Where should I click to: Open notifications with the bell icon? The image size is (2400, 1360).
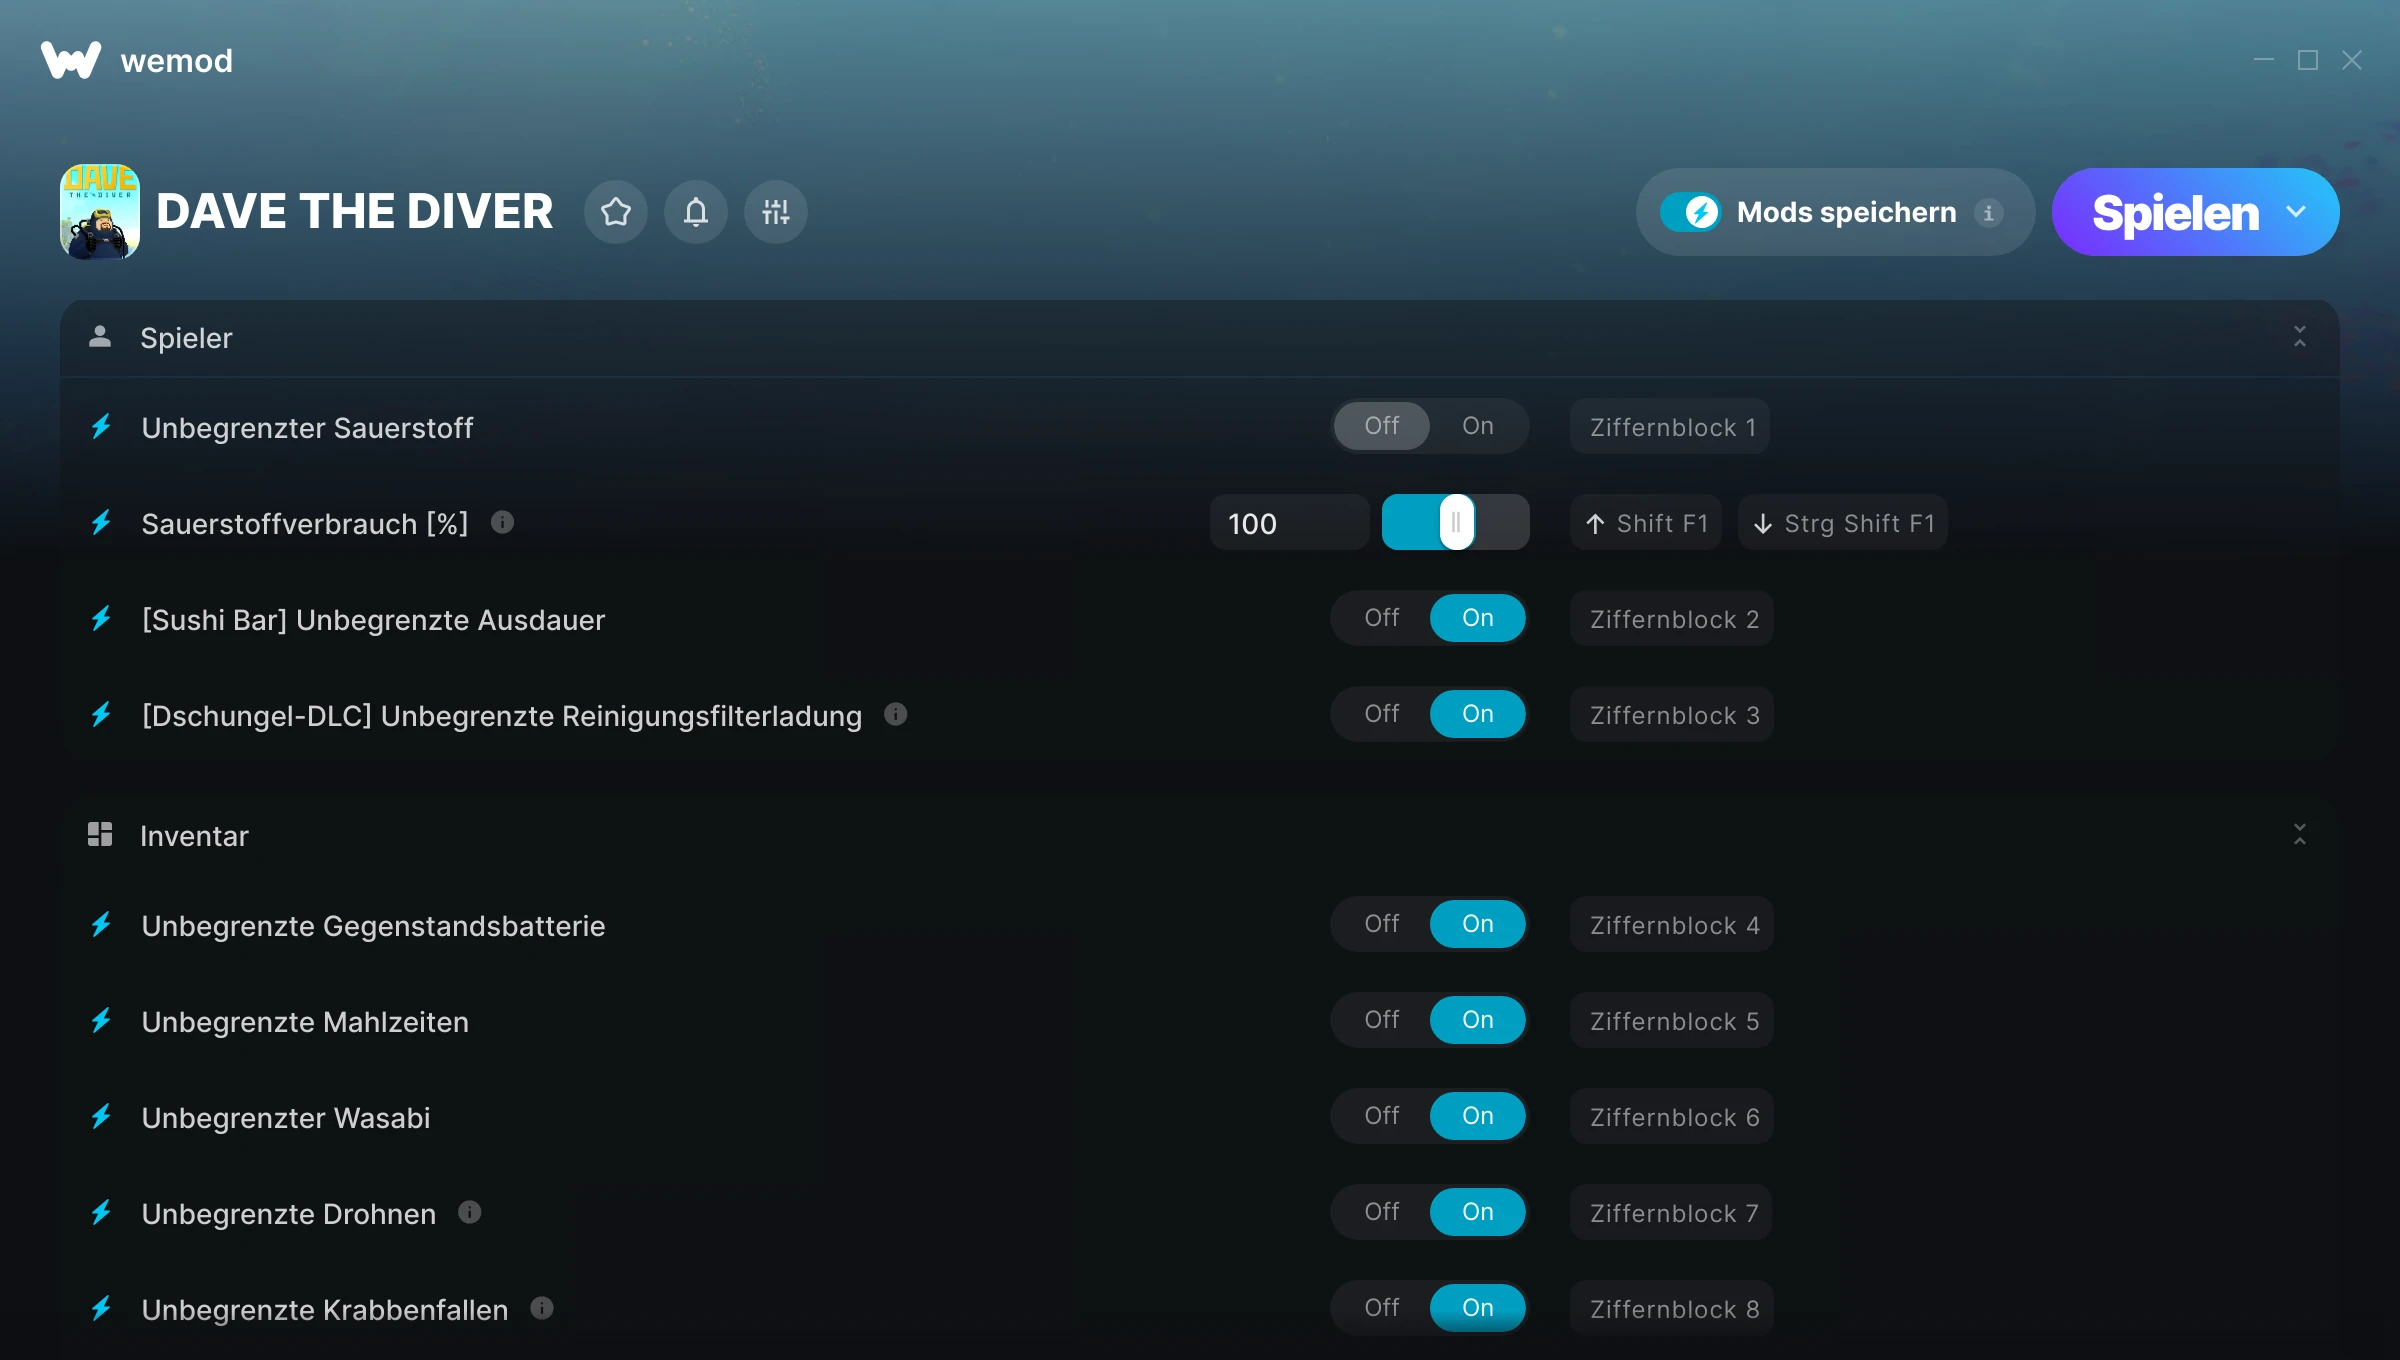pos(696,212)
